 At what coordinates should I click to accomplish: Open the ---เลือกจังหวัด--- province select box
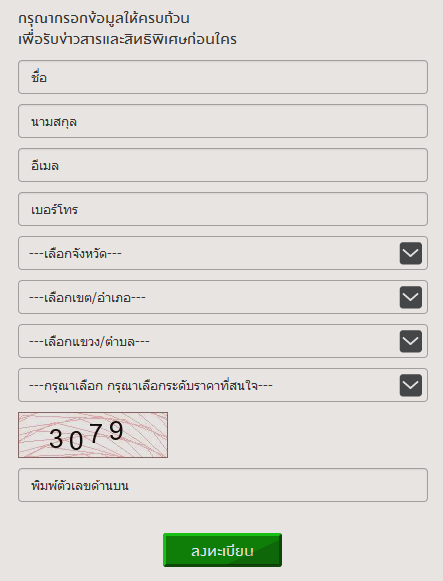(223, 253)
